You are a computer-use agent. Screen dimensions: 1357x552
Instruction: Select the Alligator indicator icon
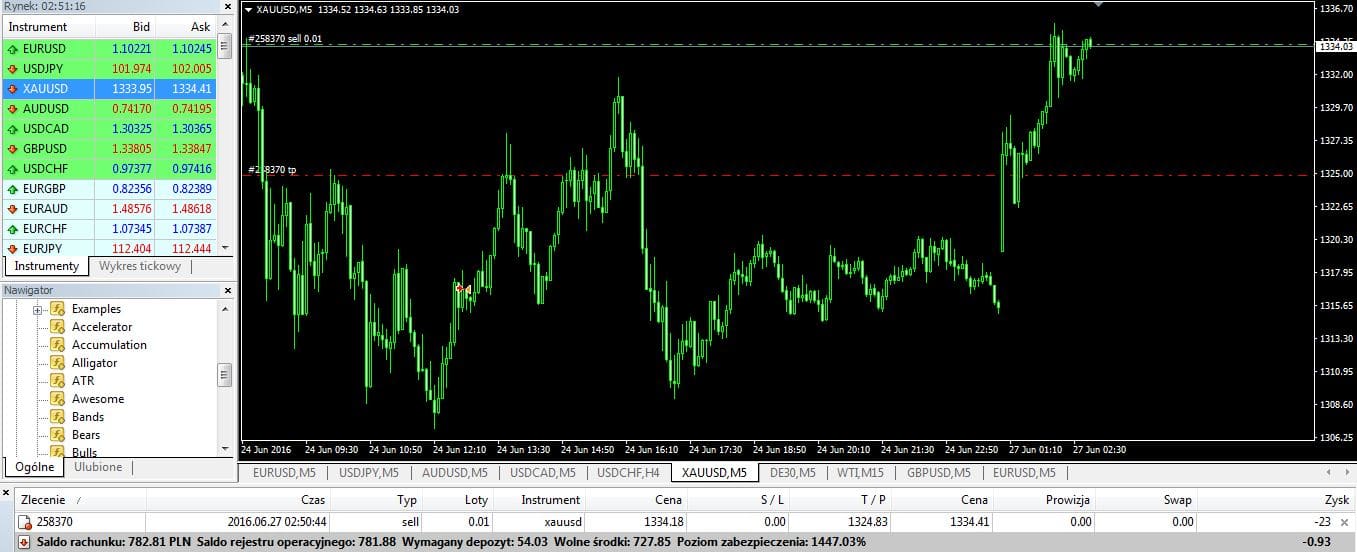58,363
